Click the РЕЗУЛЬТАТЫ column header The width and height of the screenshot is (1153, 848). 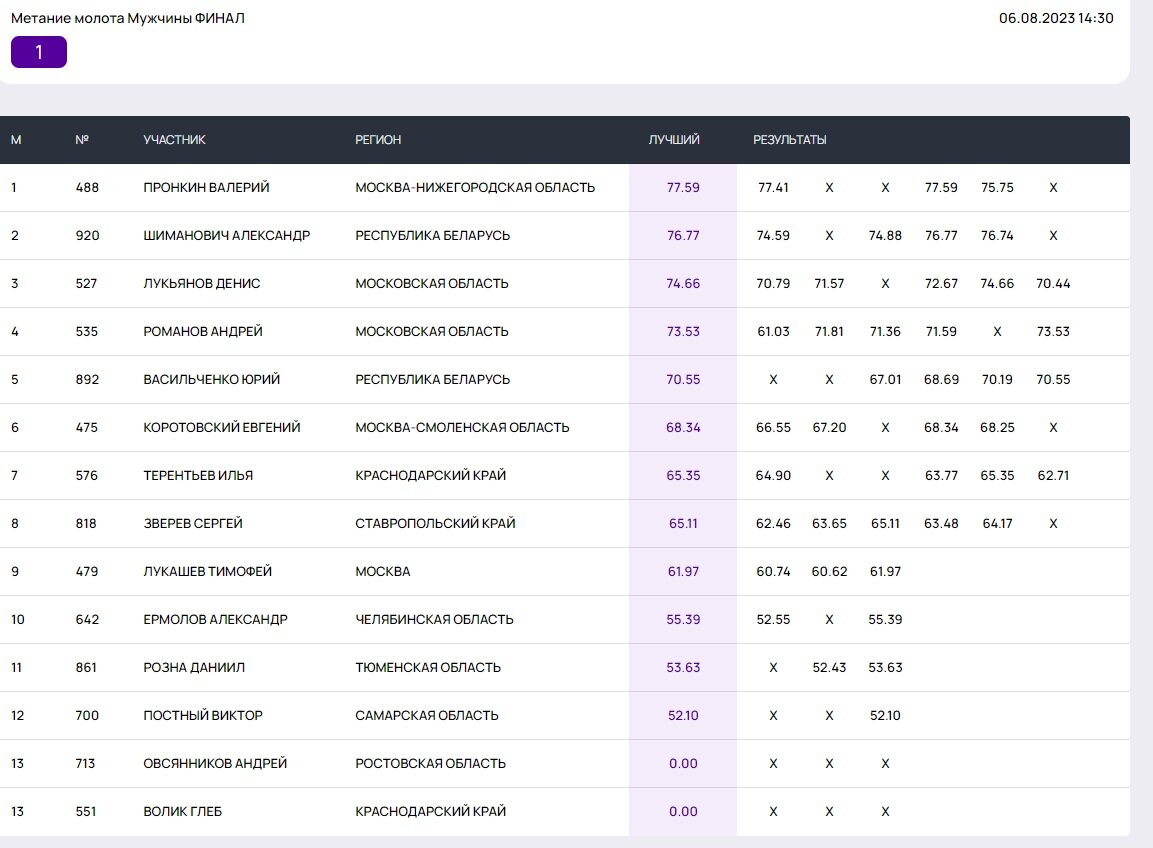click(x=790, y=140)
